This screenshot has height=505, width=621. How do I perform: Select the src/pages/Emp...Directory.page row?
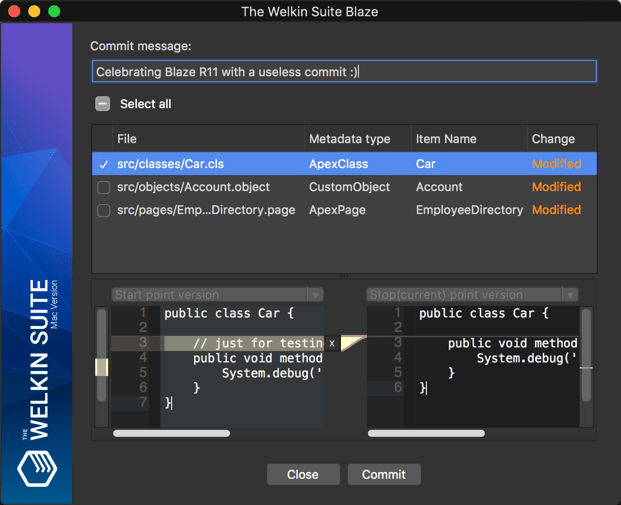(344, 210)
